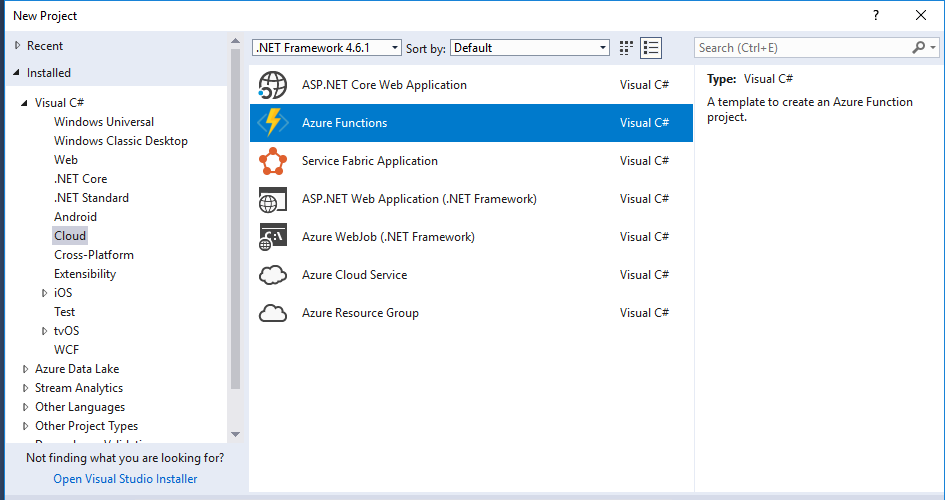
Task: Collapse the Installed section
Action: tap(16, 73)
